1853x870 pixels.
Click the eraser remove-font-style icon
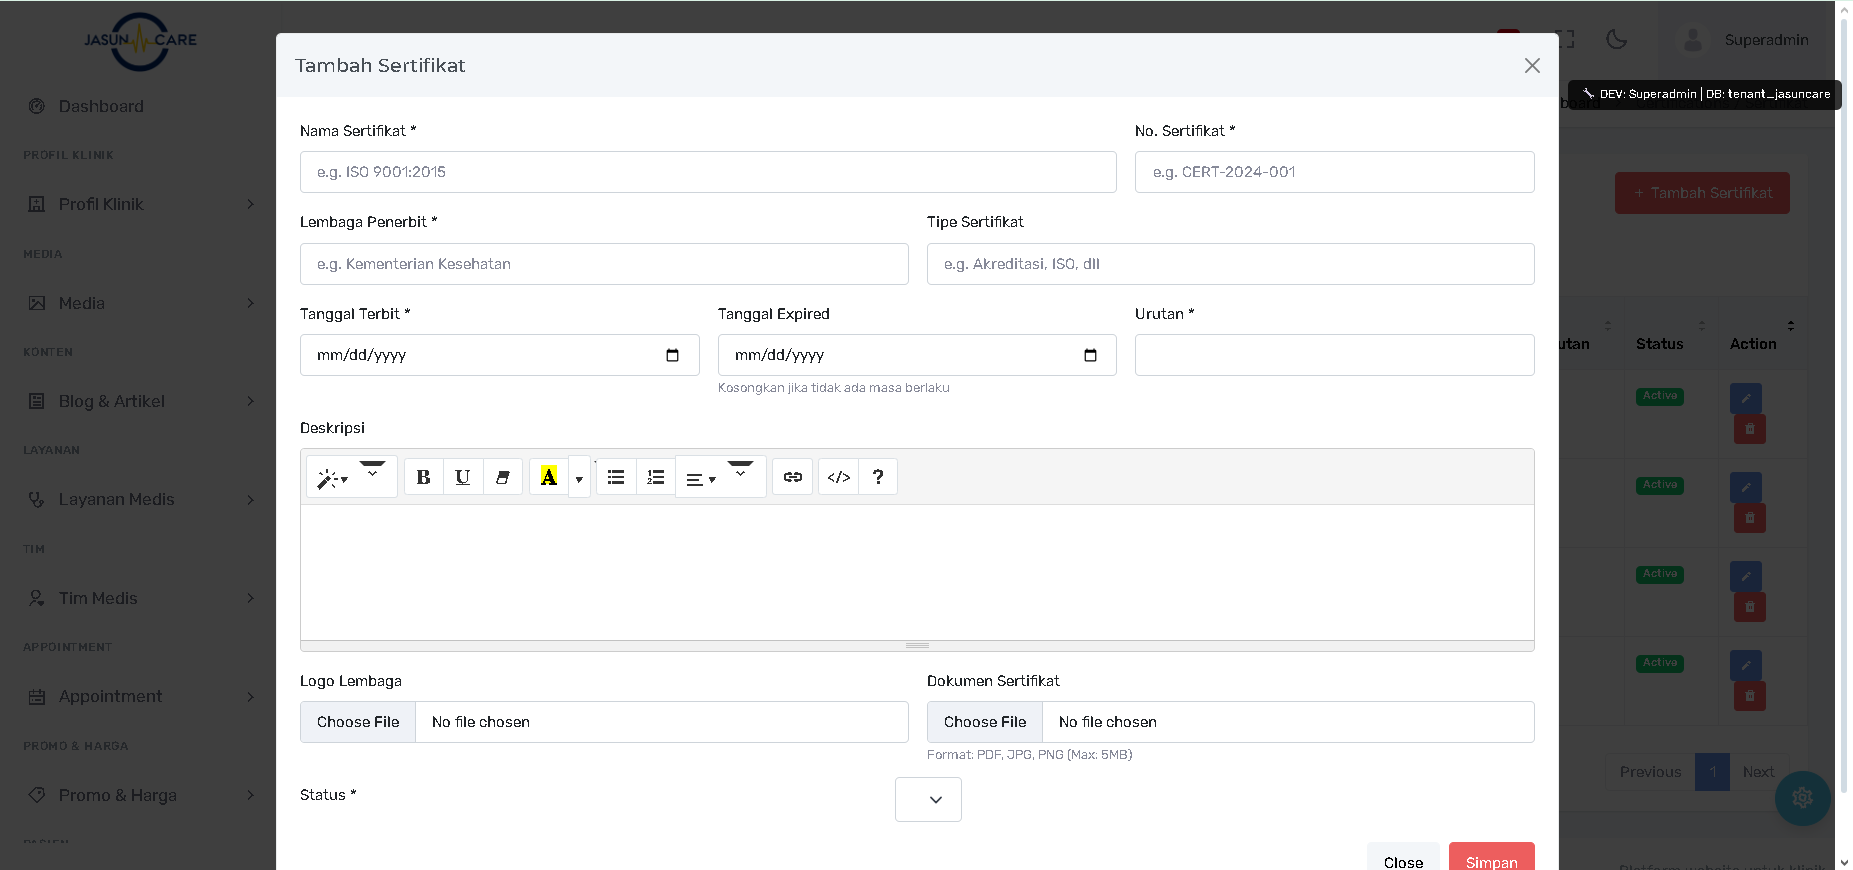point(502,477)
